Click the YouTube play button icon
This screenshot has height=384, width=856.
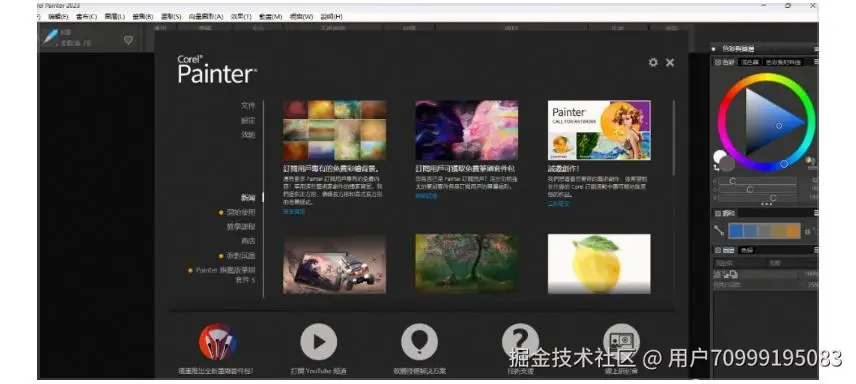tap(318, 341)
